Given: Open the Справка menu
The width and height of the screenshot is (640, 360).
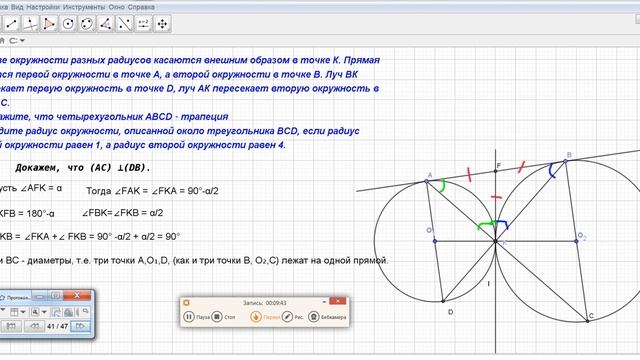Looking at the screenshot, I should click(x=141, y=7).
